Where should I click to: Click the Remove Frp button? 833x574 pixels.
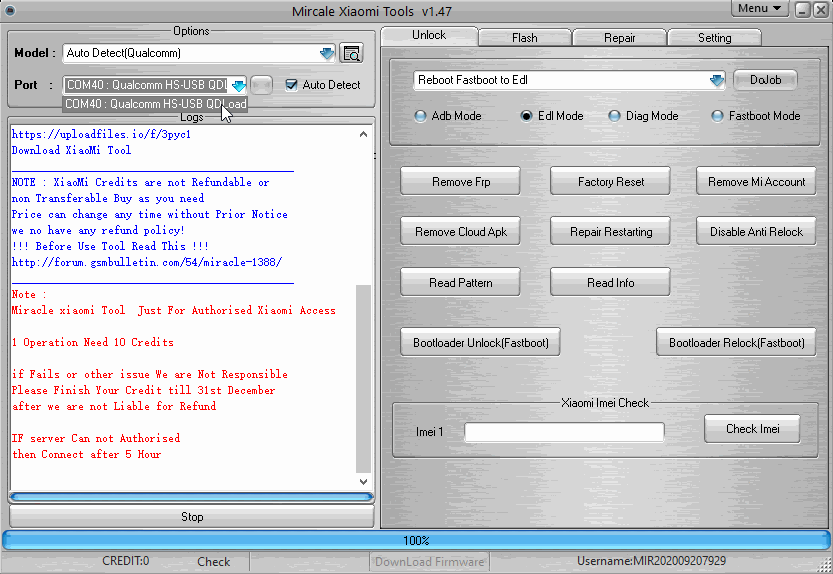[461, 182]
